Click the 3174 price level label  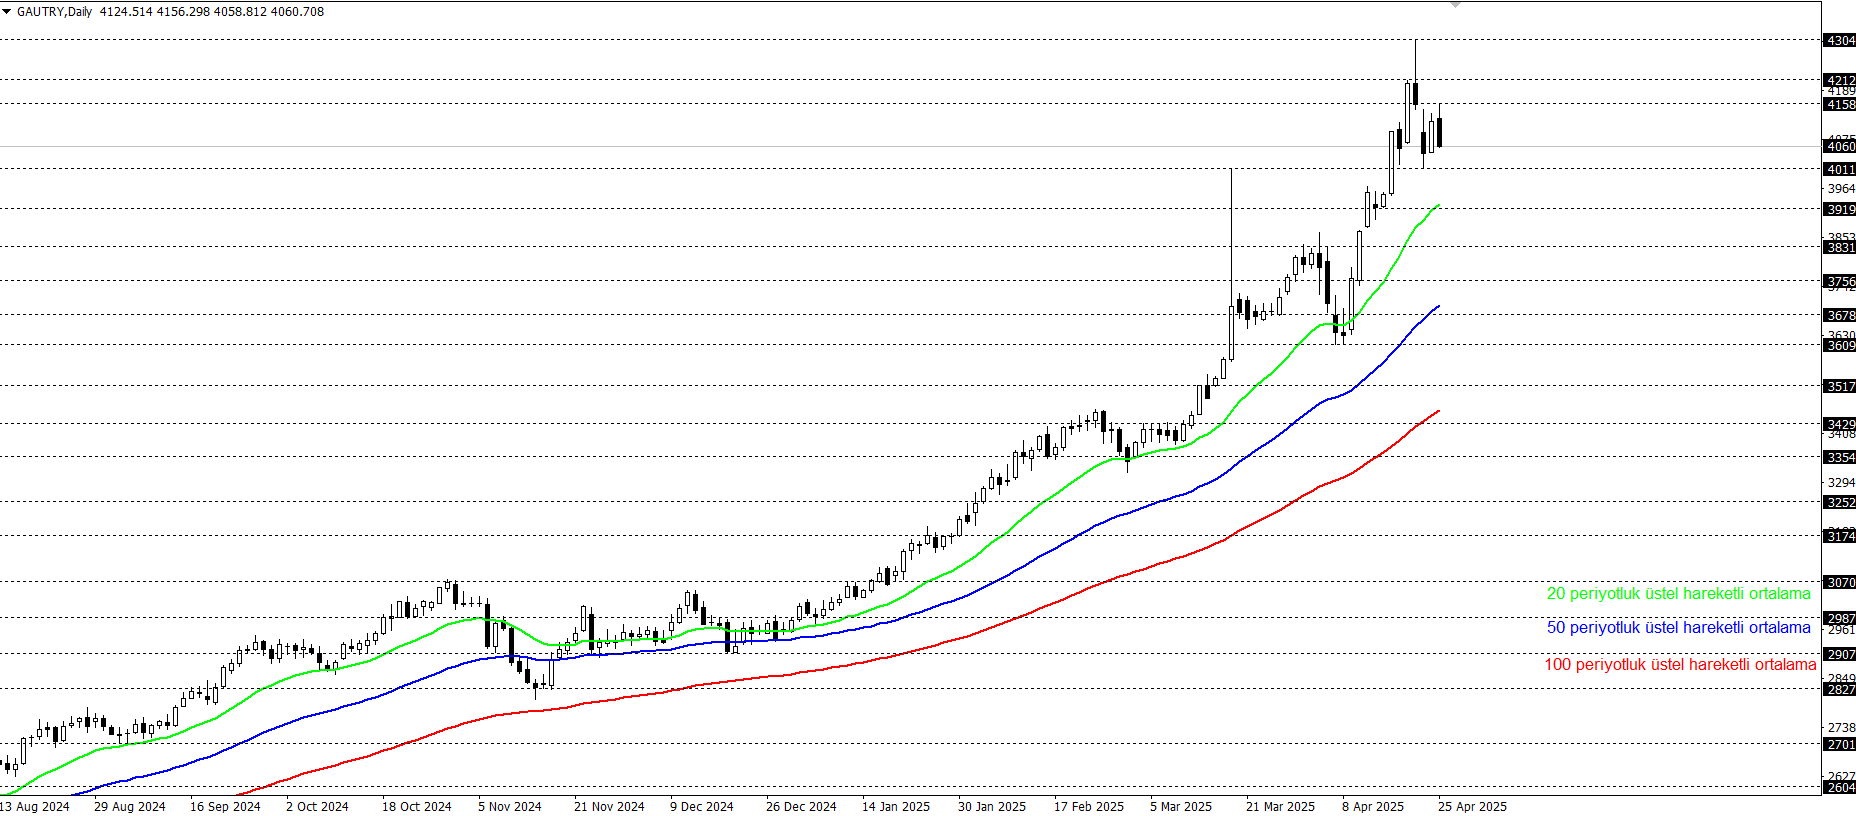tap(1840, 536)
